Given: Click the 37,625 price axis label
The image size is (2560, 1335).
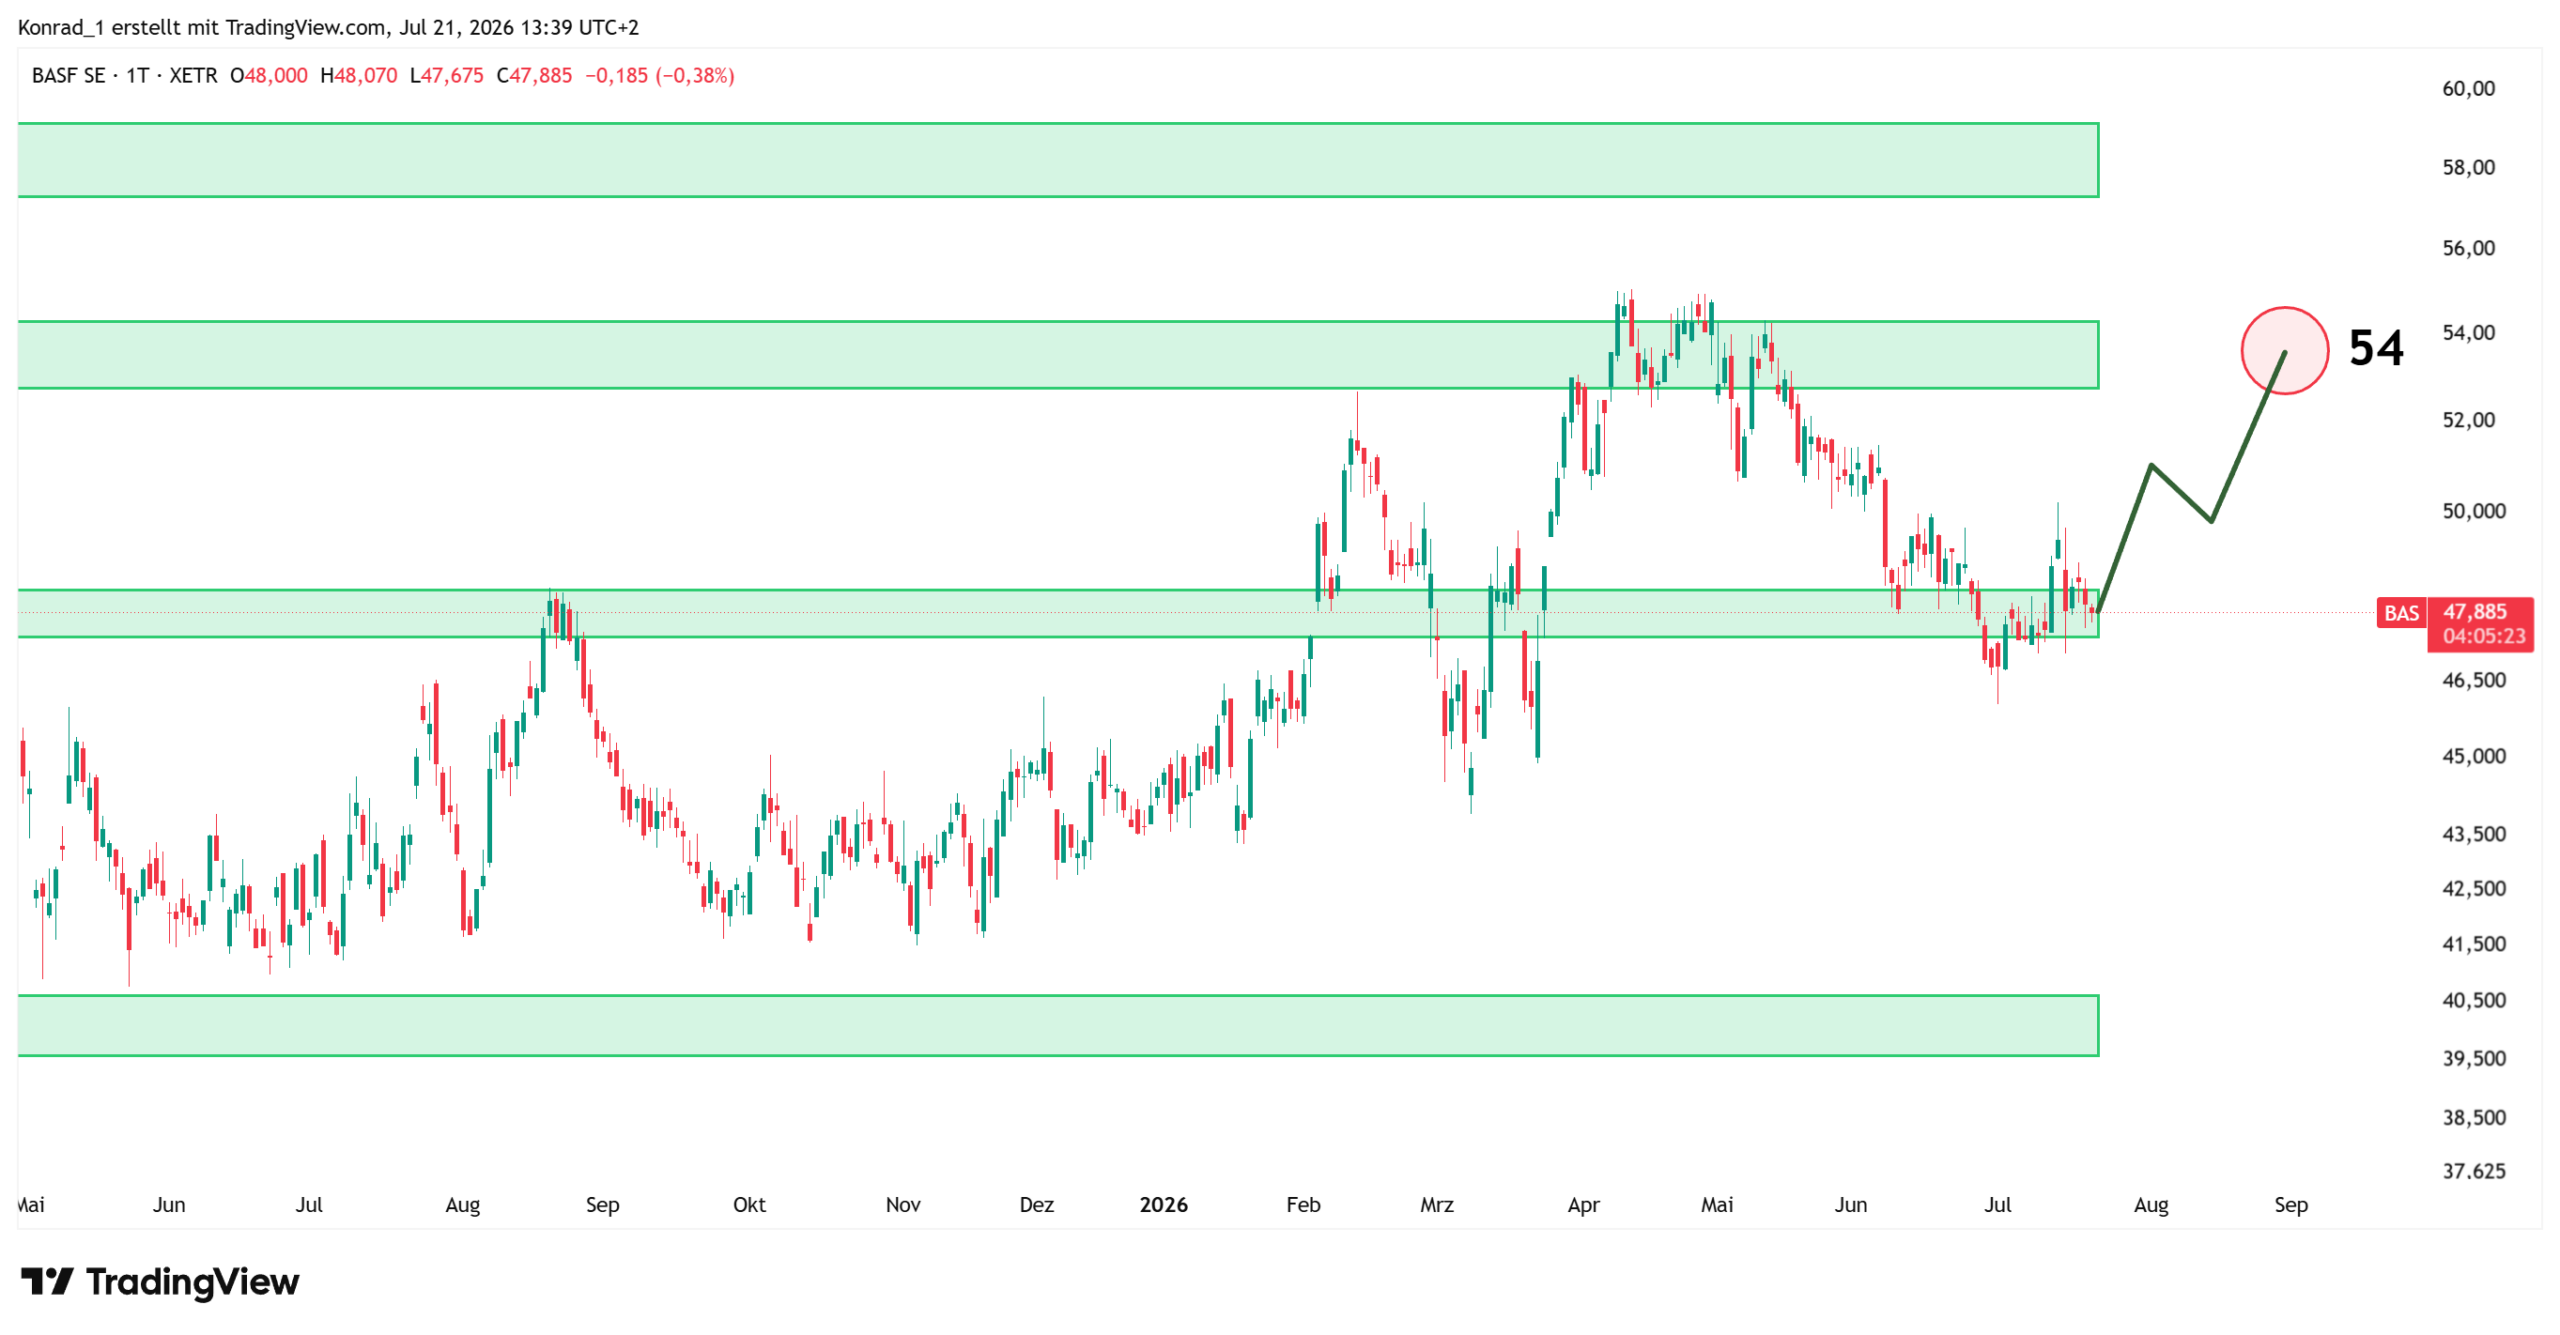Looking at the screenshot, I should (2474, 1171).
